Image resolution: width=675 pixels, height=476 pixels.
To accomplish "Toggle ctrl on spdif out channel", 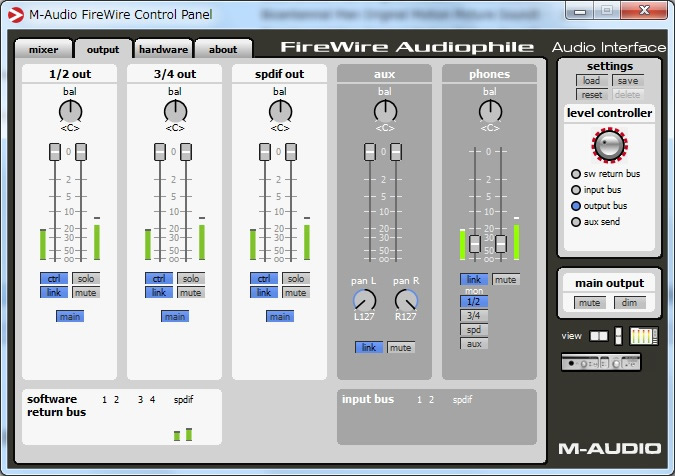I will point(264,278).
